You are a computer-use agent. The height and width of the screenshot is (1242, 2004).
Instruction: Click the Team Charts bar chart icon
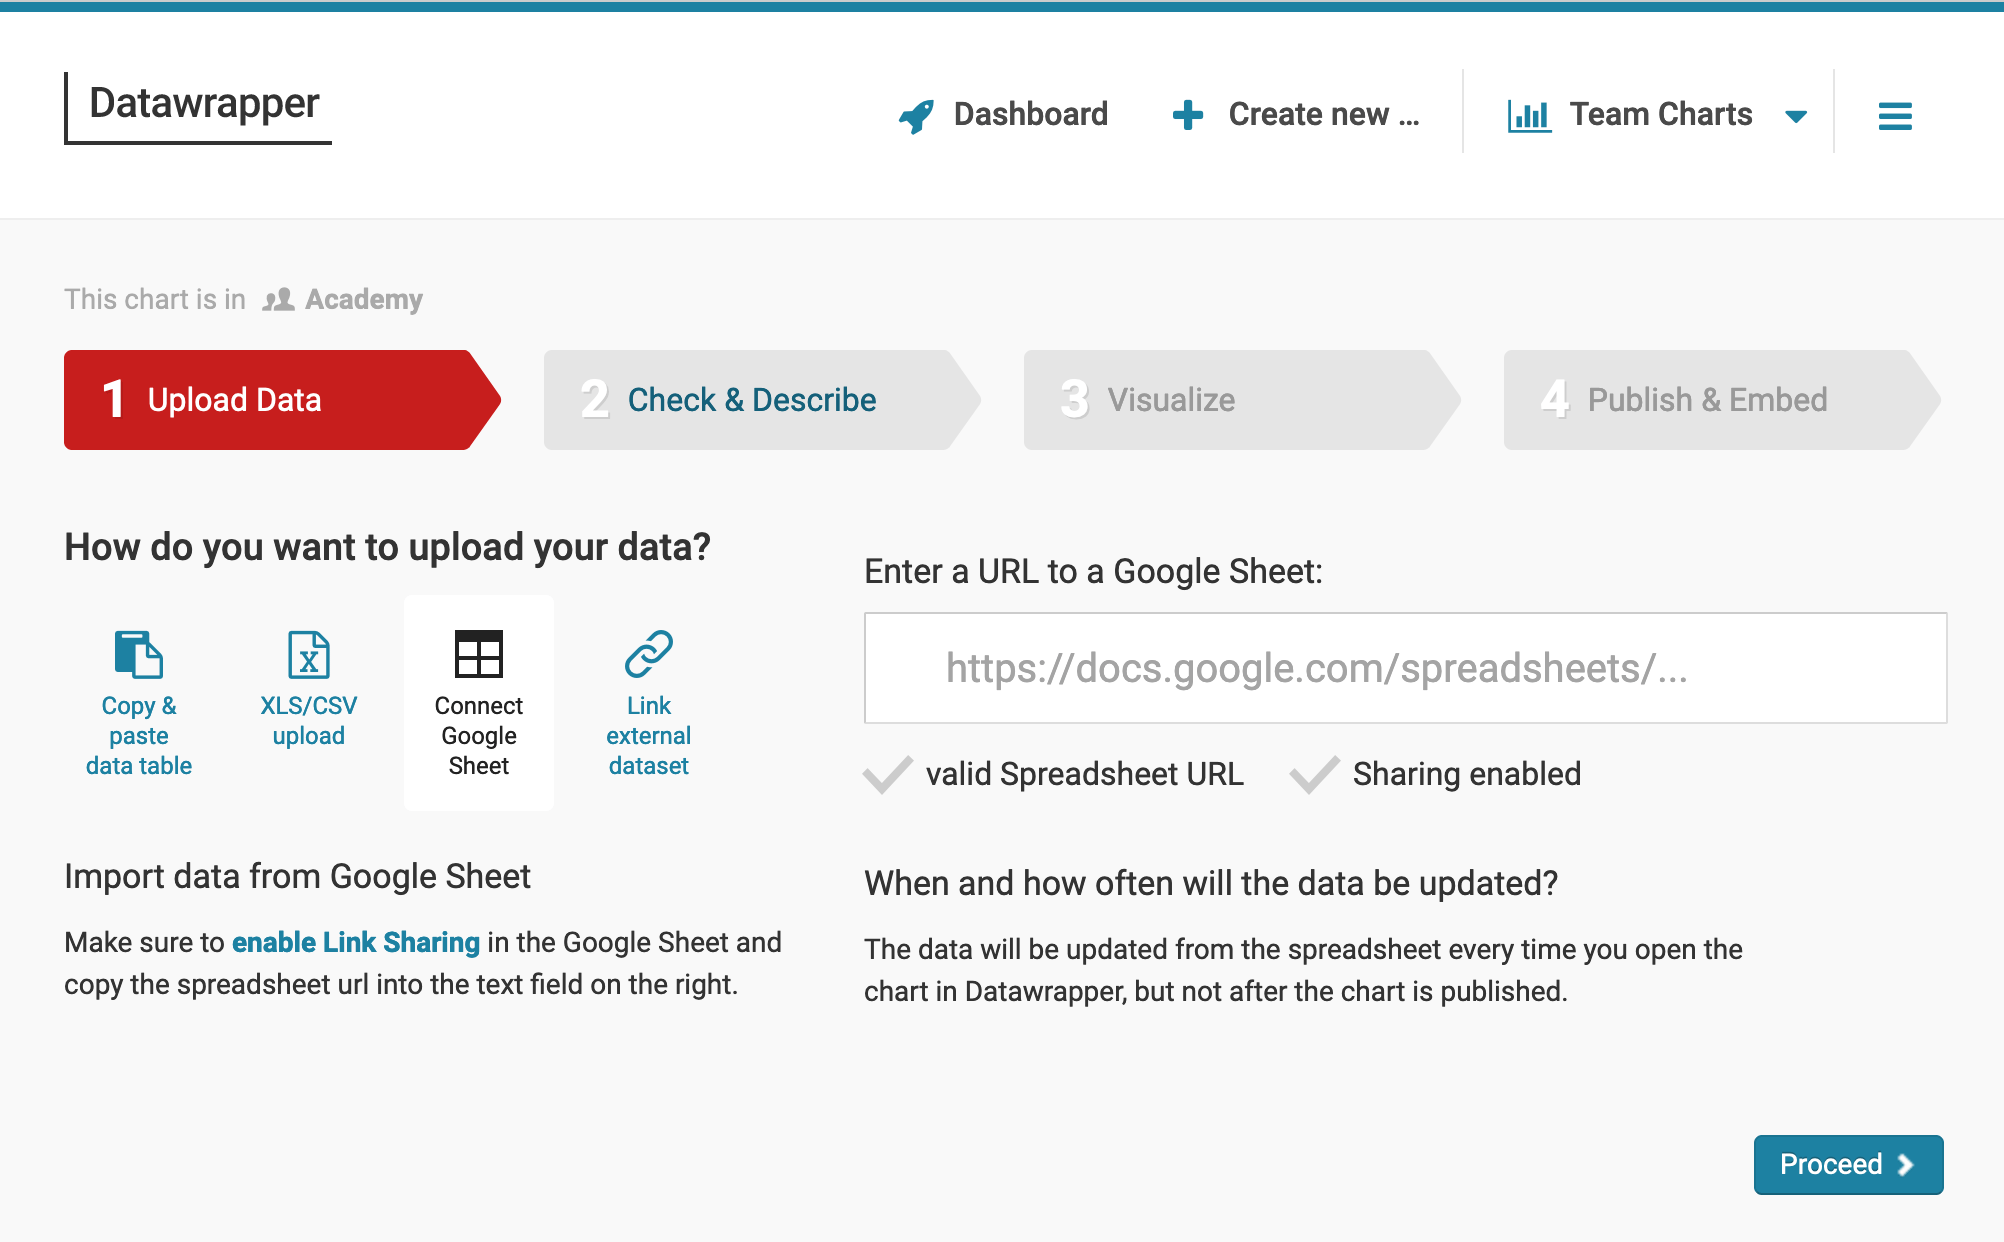(1528, 116)
